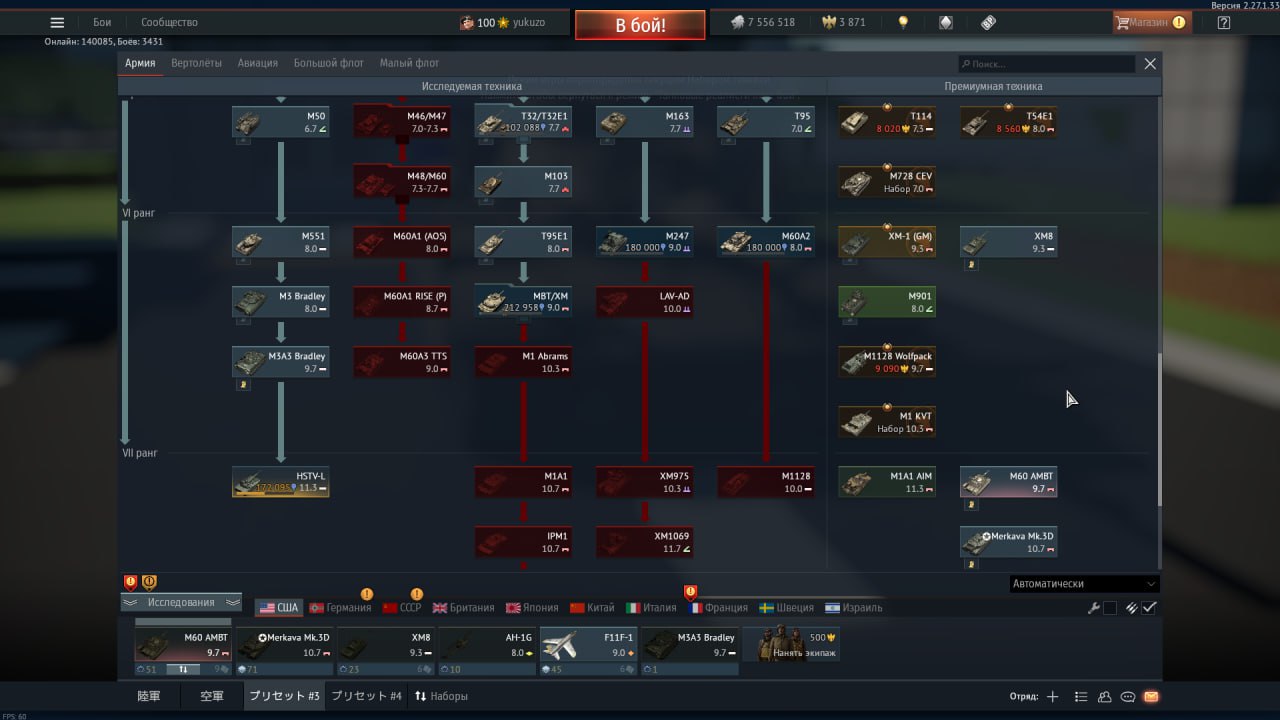Image resolution: width=1280 pixels, height=720 pixels.
Task: Select the M901 premium vehicle card
Action: (x=887, y=302)
